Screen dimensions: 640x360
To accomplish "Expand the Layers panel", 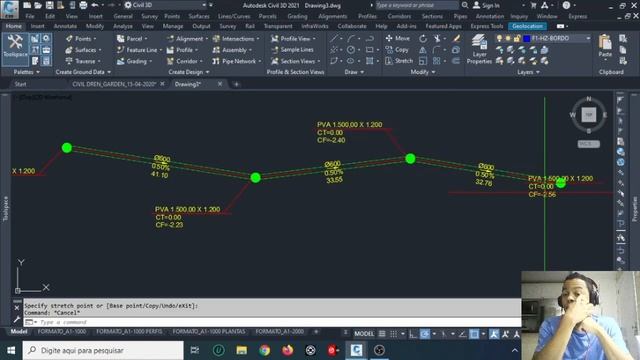I will [528, 72].
